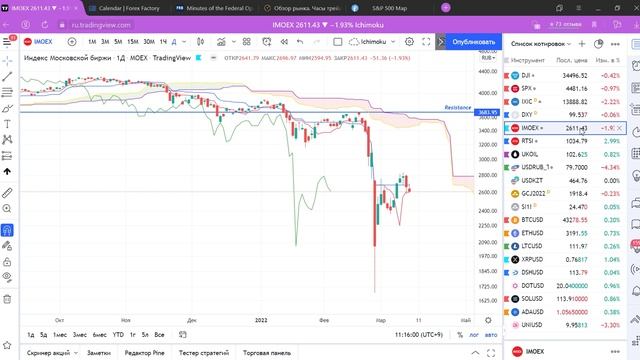Viewport: 640px width, 360px height.
Task: Select the 15M timeframe
Action: [133, 42]
